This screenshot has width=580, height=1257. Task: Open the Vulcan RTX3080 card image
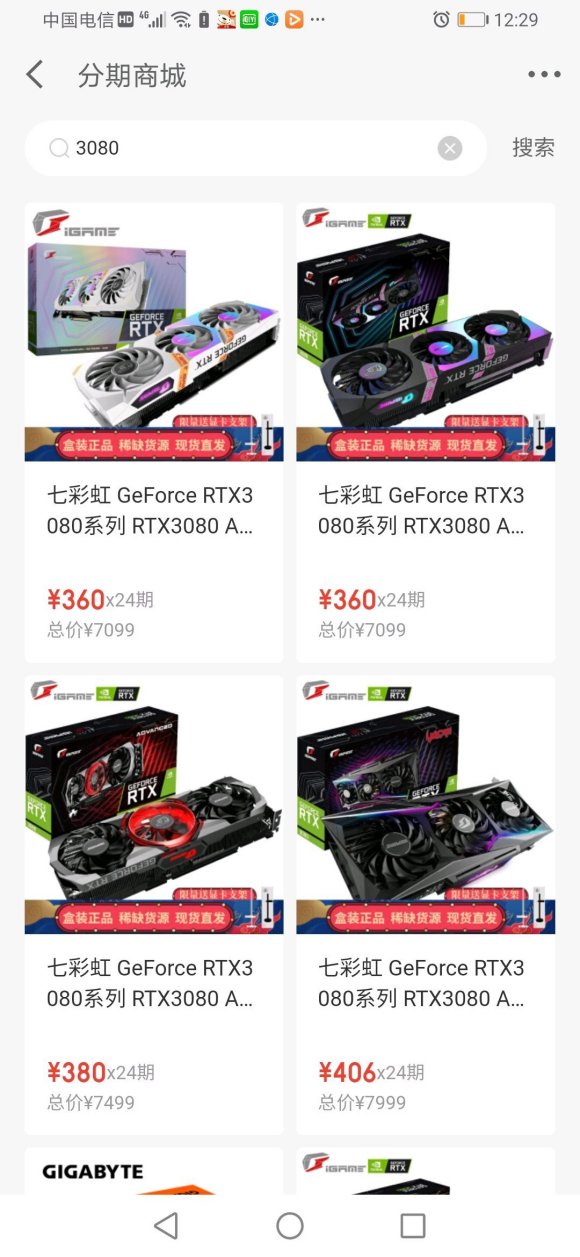pyautogui.click(x=426, y=805)
